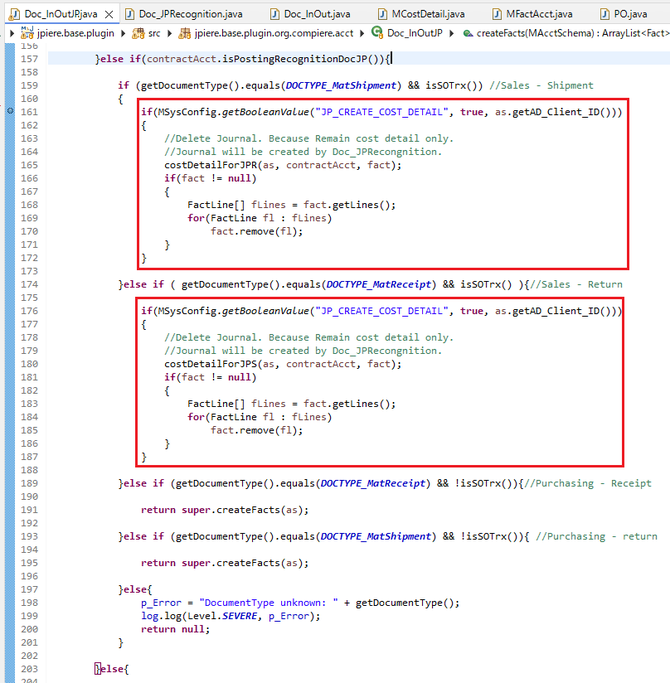Click on isPostingRecognitionDocJP() on line 157

coord(303,59)
